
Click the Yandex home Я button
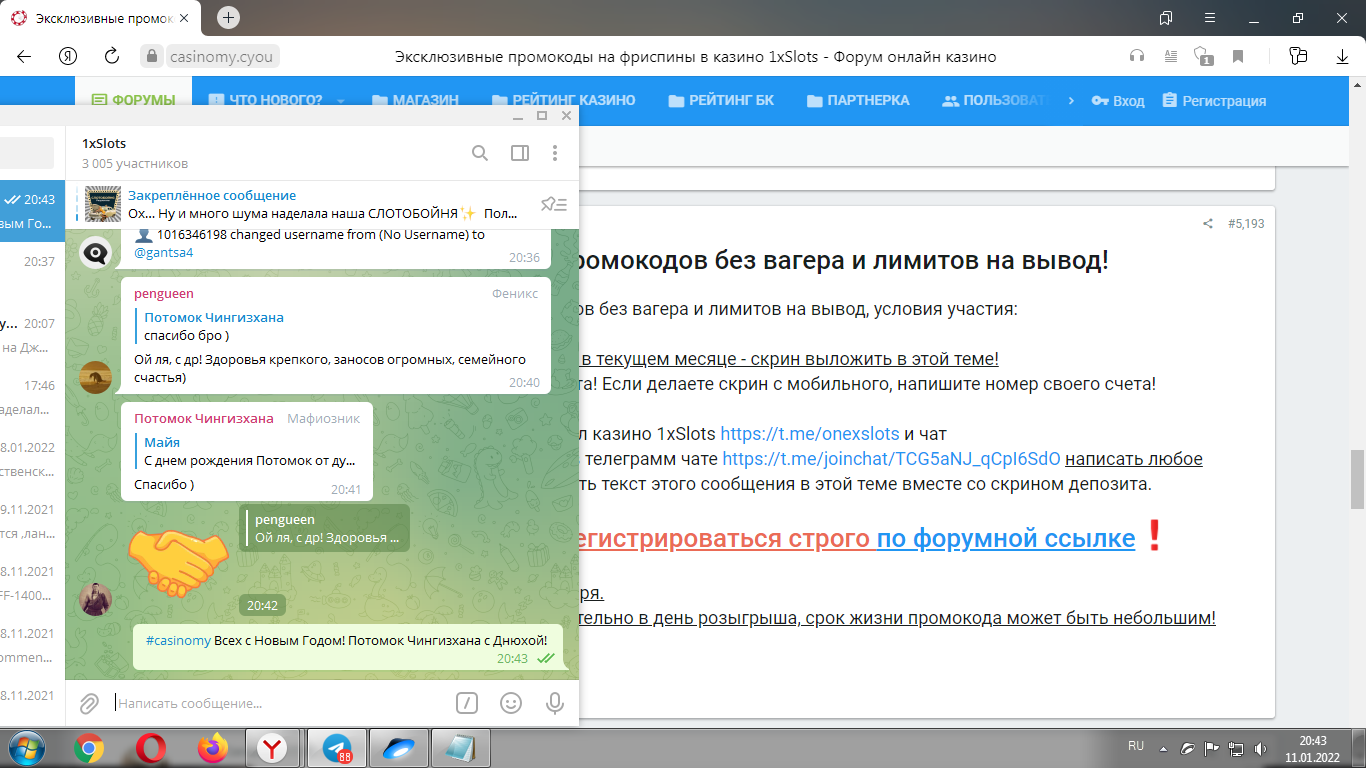pyautogui.click(x=68, y=56)
